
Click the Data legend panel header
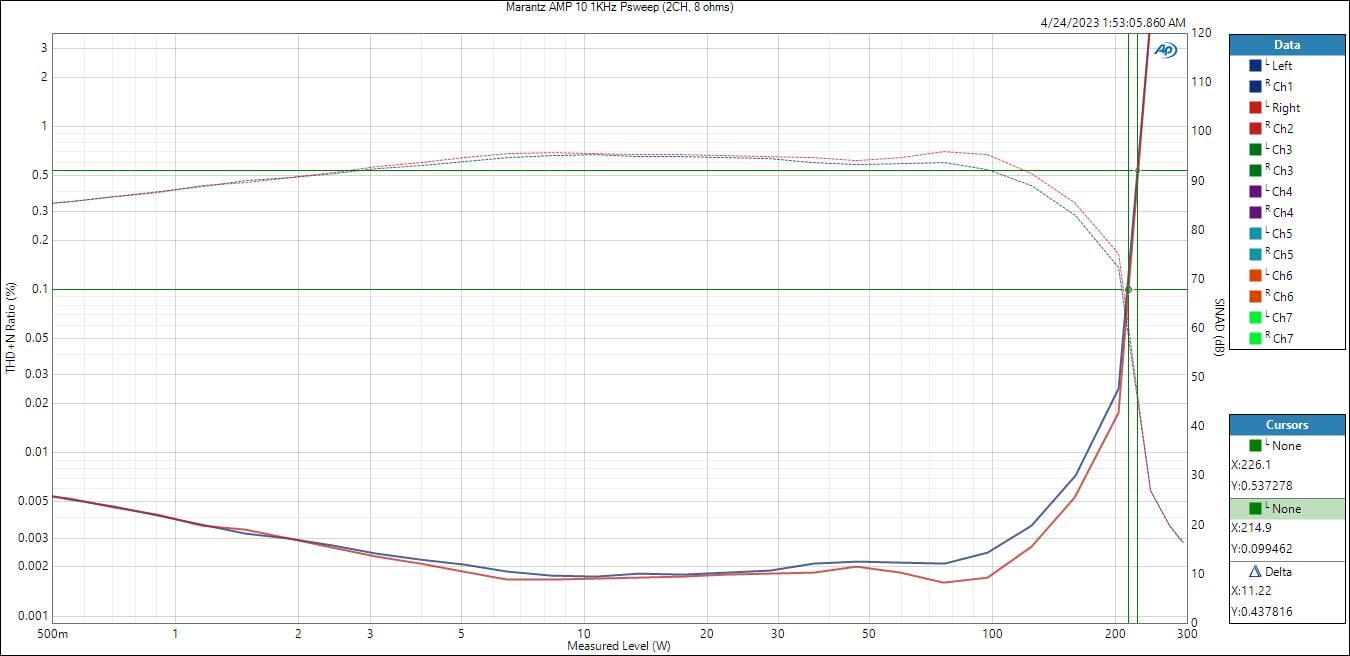point(1286,45)
